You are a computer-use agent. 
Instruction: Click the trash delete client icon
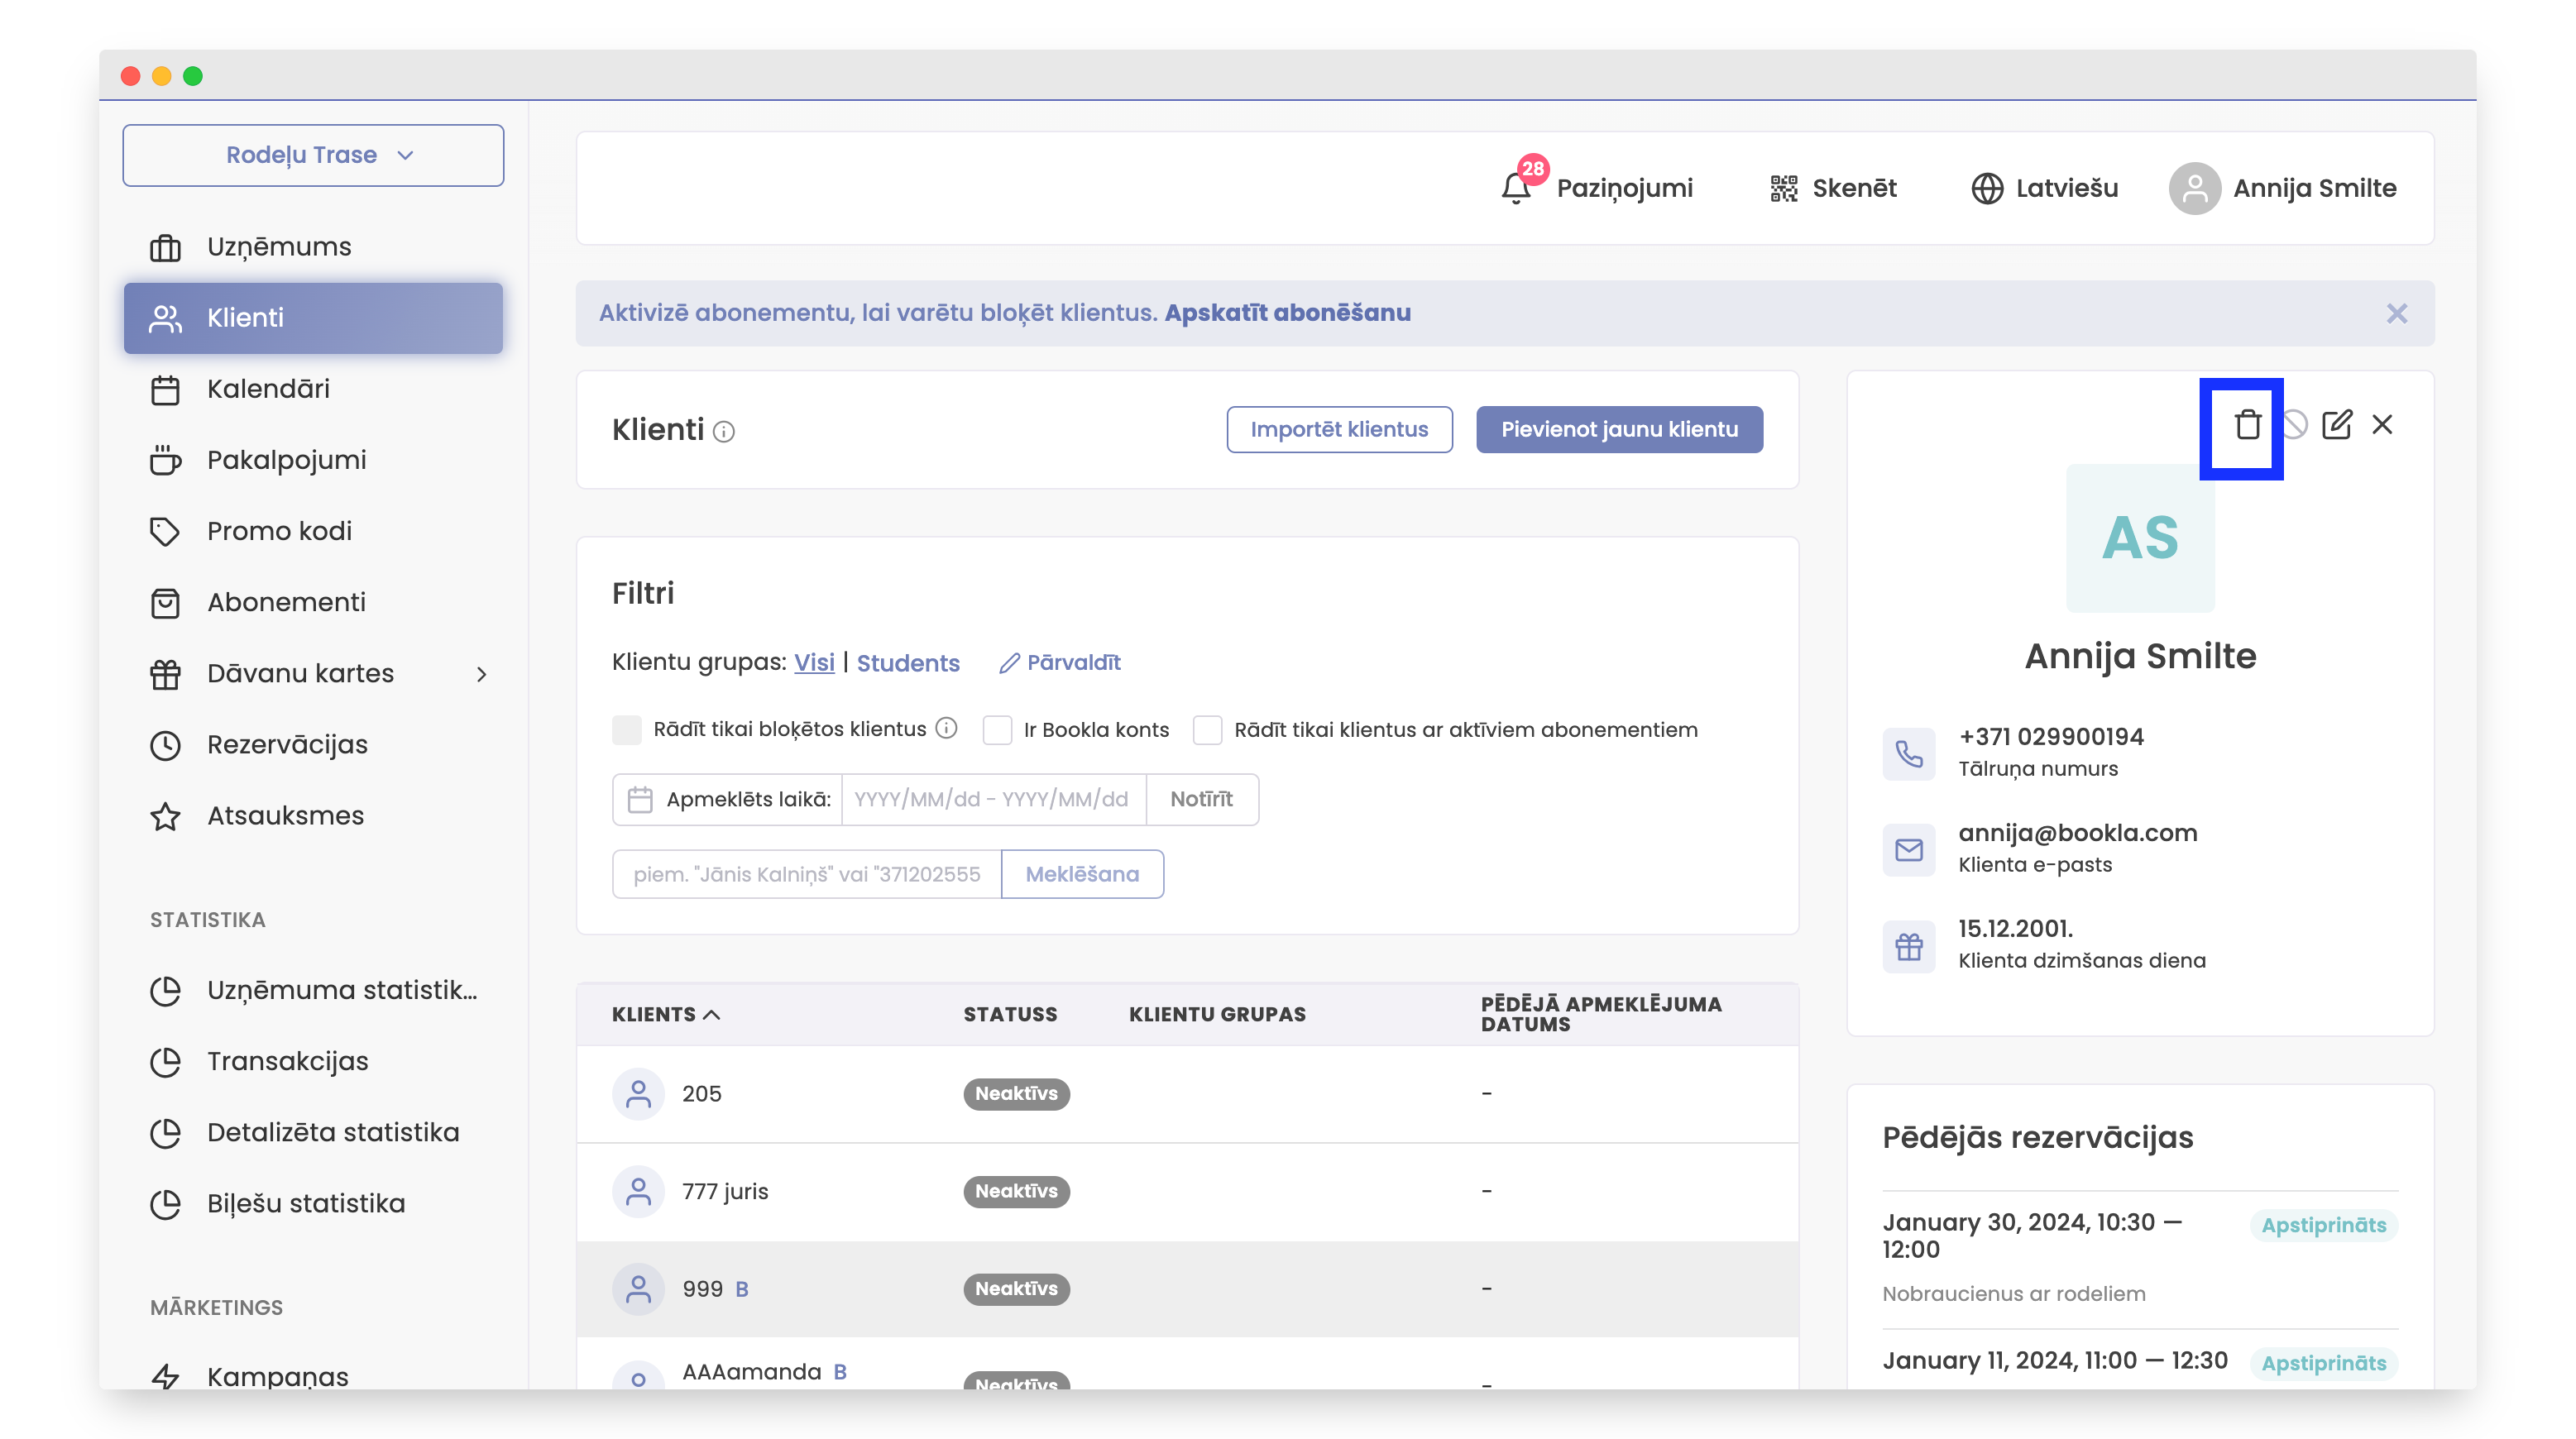(x=2247, y=425)
